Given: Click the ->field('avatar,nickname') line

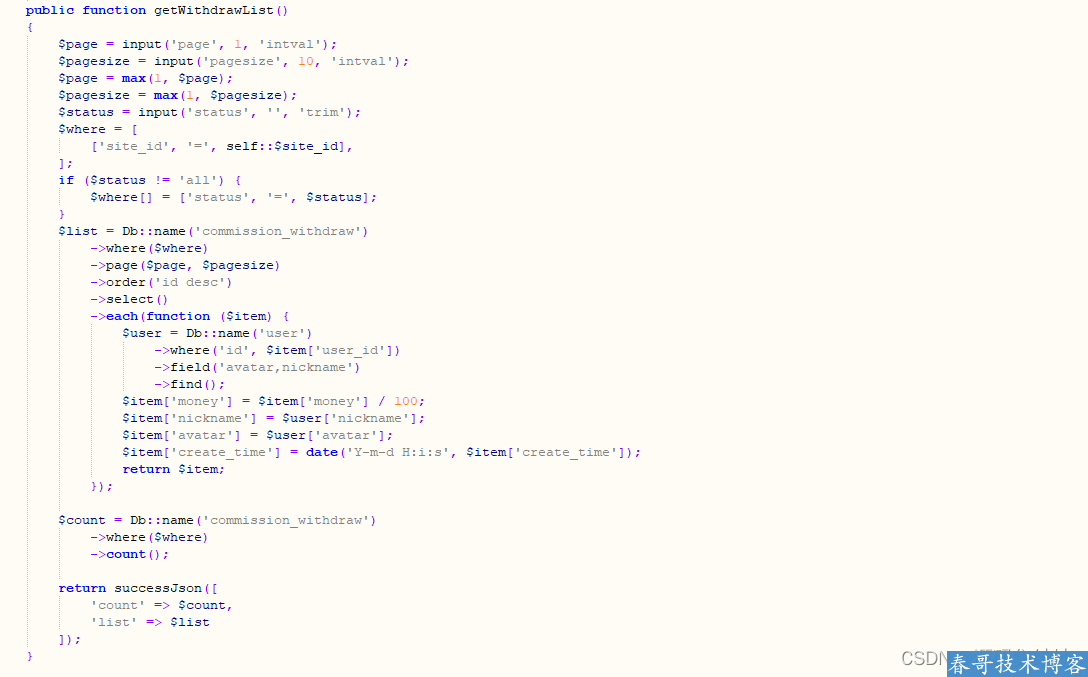Looking at the screenshot, I should coord(257,367).
